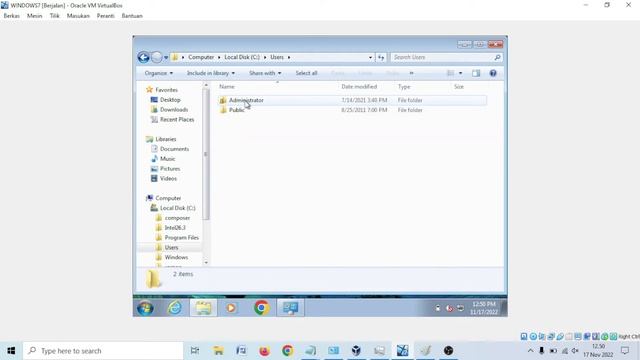Open Program Files folder in tree
Screen dimensions: 640x360
(182, 237)
